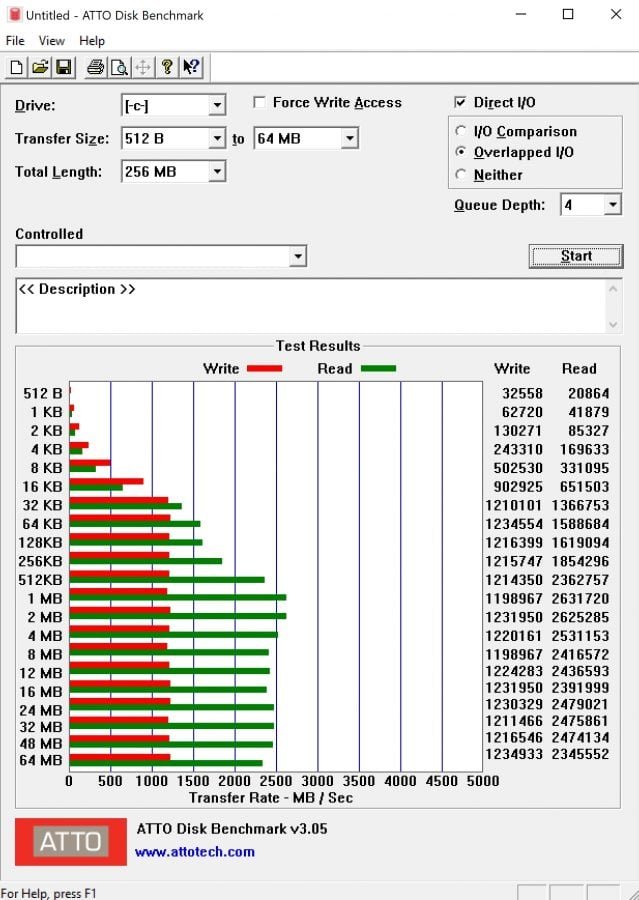The image size is (639, 900).
Task: Enable Force Write Access checkbox
Action: [x=260, y=102]
